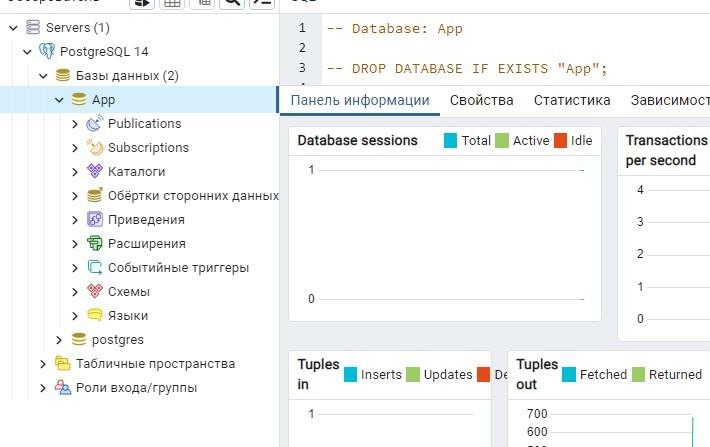Collapse the App database node

point(59,100)
